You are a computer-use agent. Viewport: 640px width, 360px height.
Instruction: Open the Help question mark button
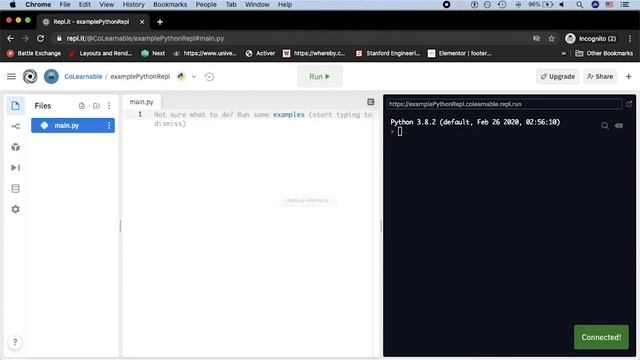tap(15, 342)
